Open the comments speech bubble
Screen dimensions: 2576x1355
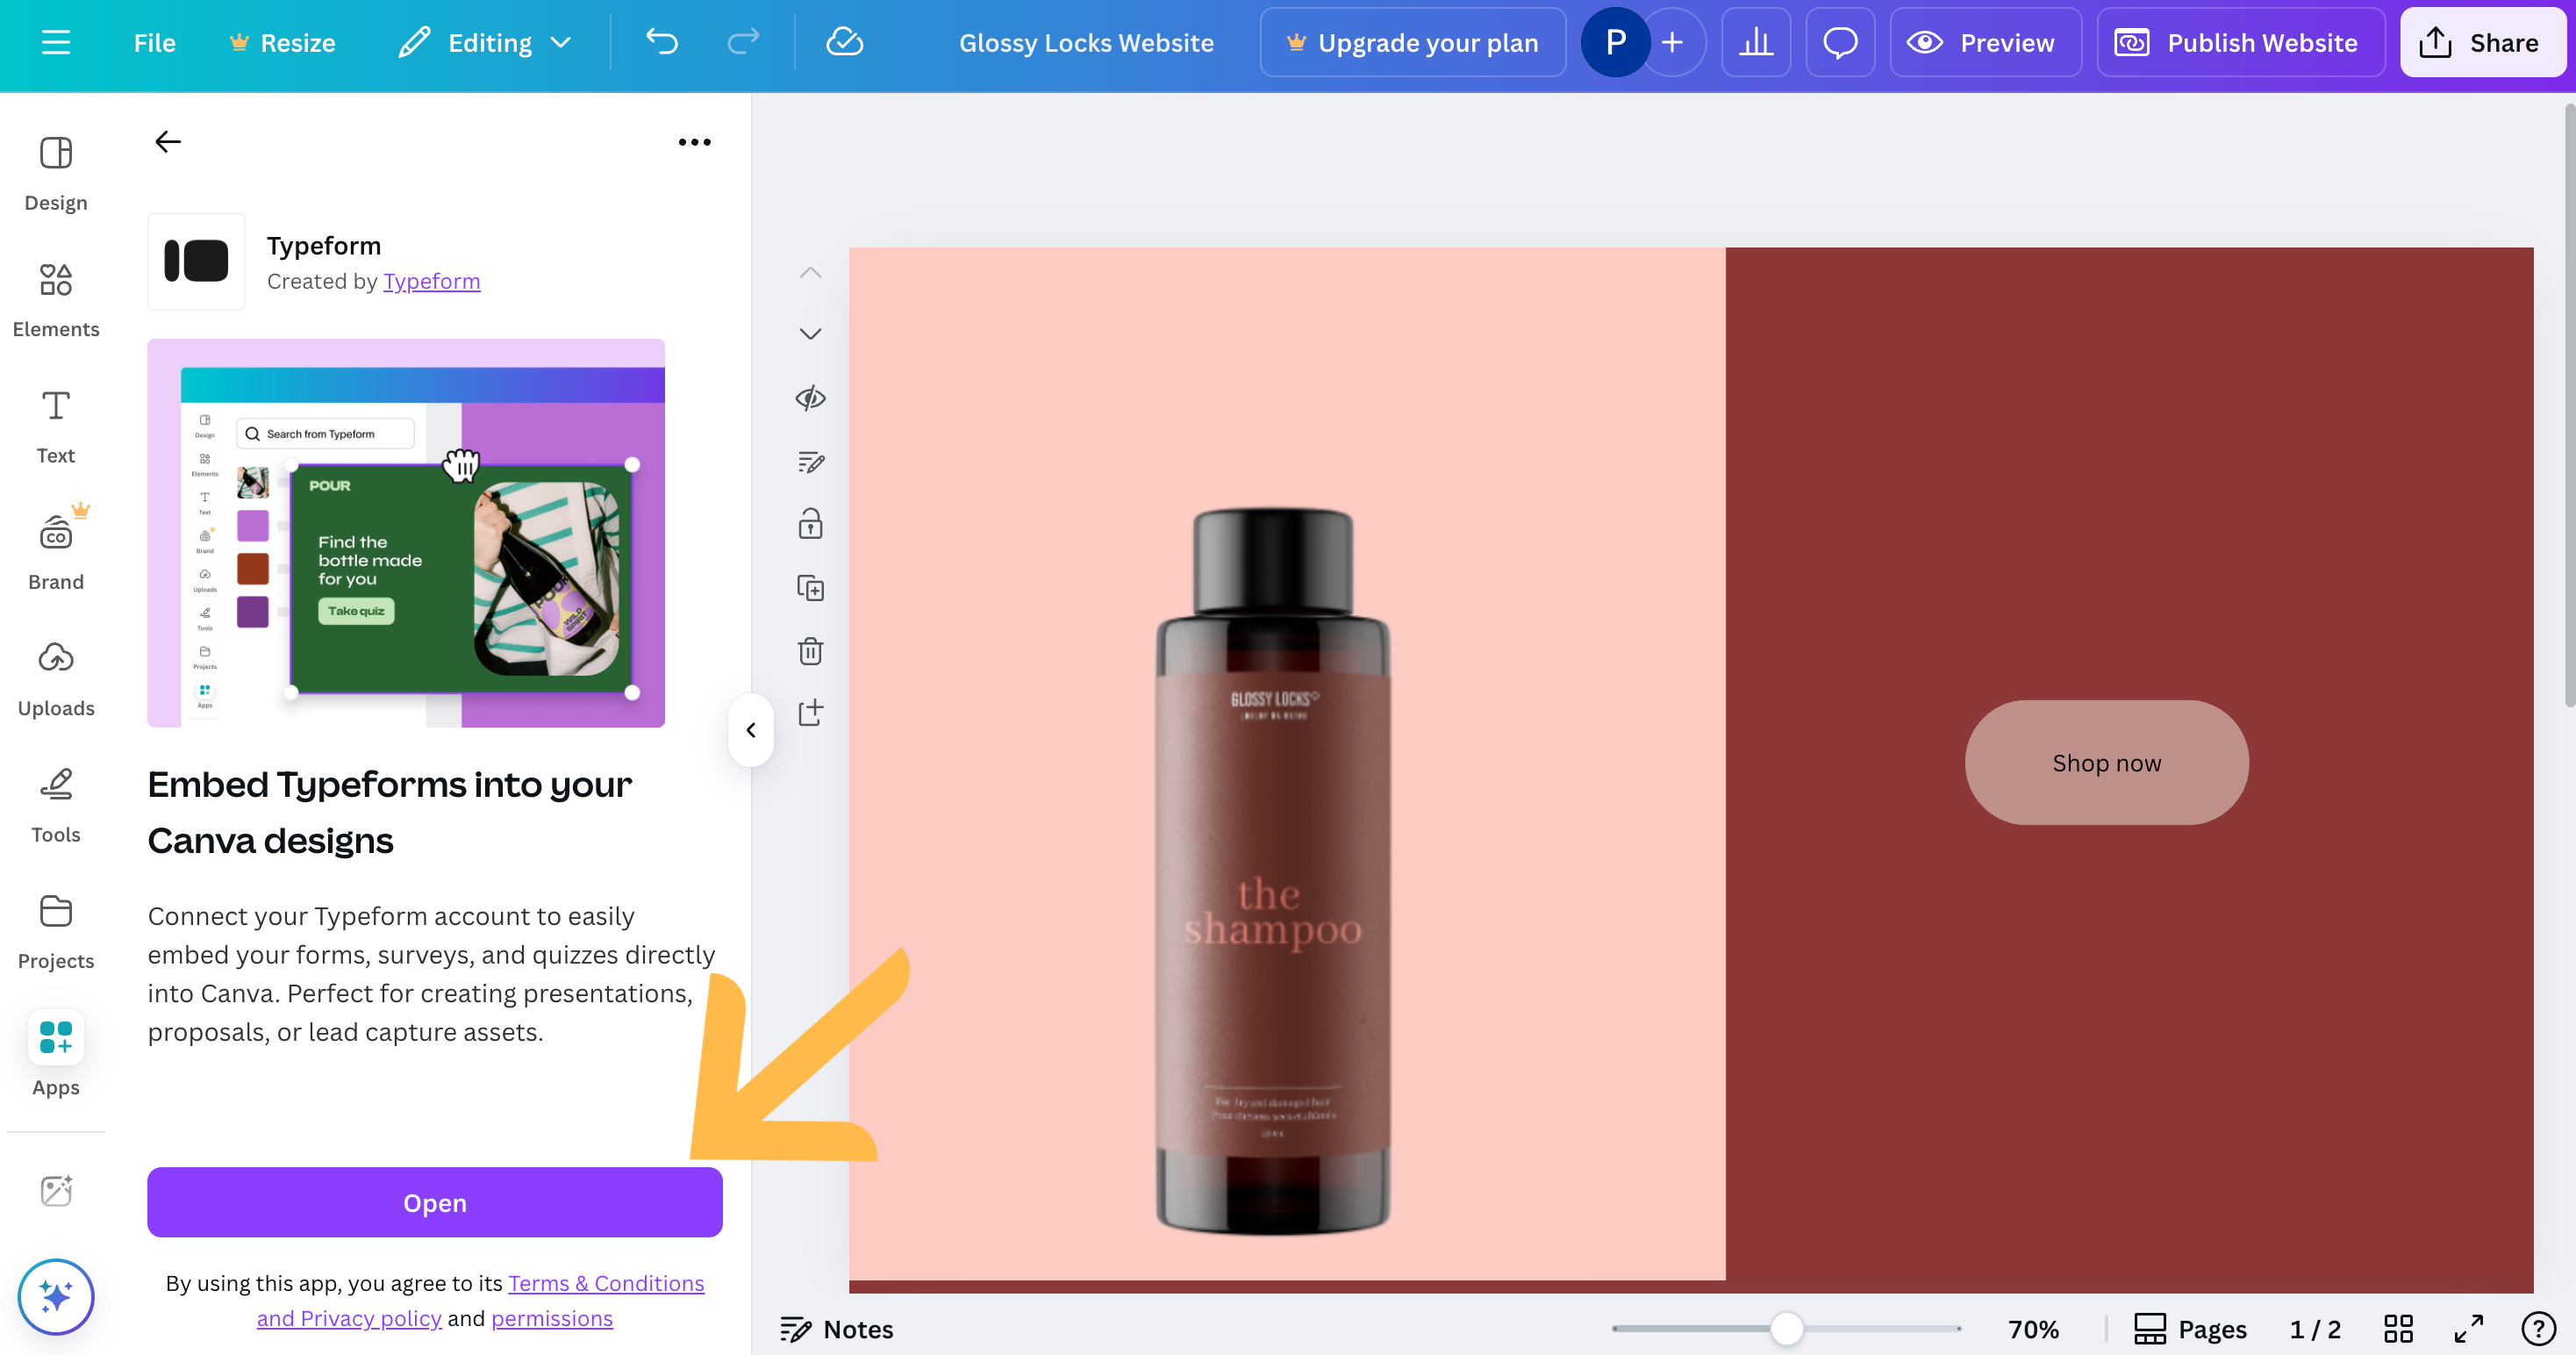[1840, 42]
